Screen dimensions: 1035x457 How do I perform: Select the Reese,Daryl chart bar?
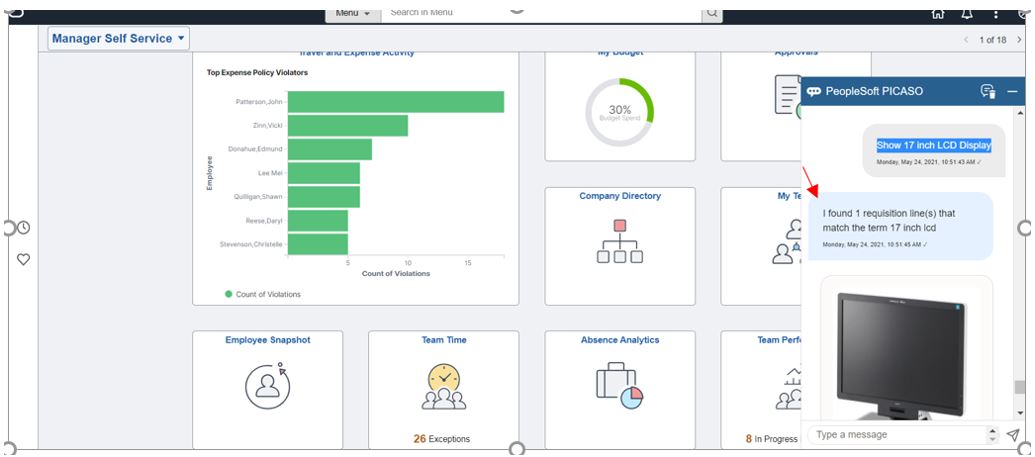point(318,221)
